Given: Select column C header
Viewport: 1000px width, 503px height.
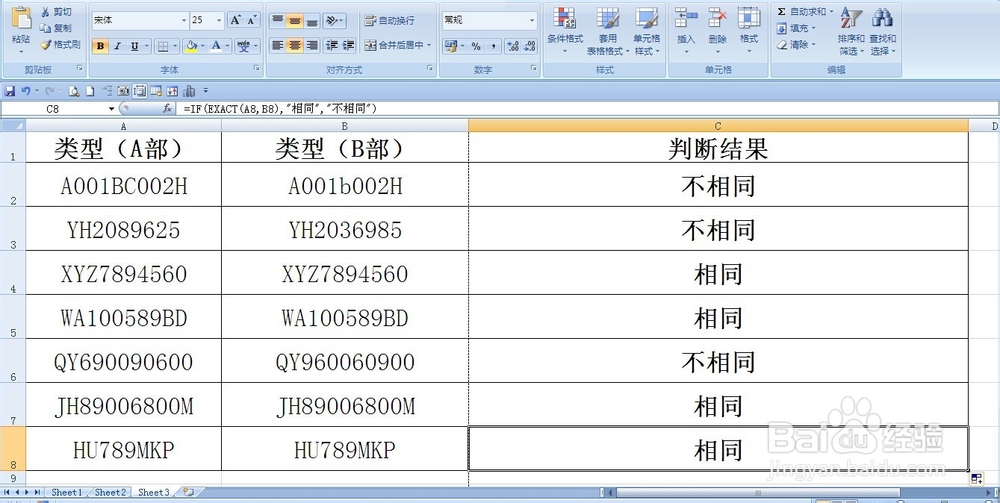Looking at the screenshot, I should point(718,126).
